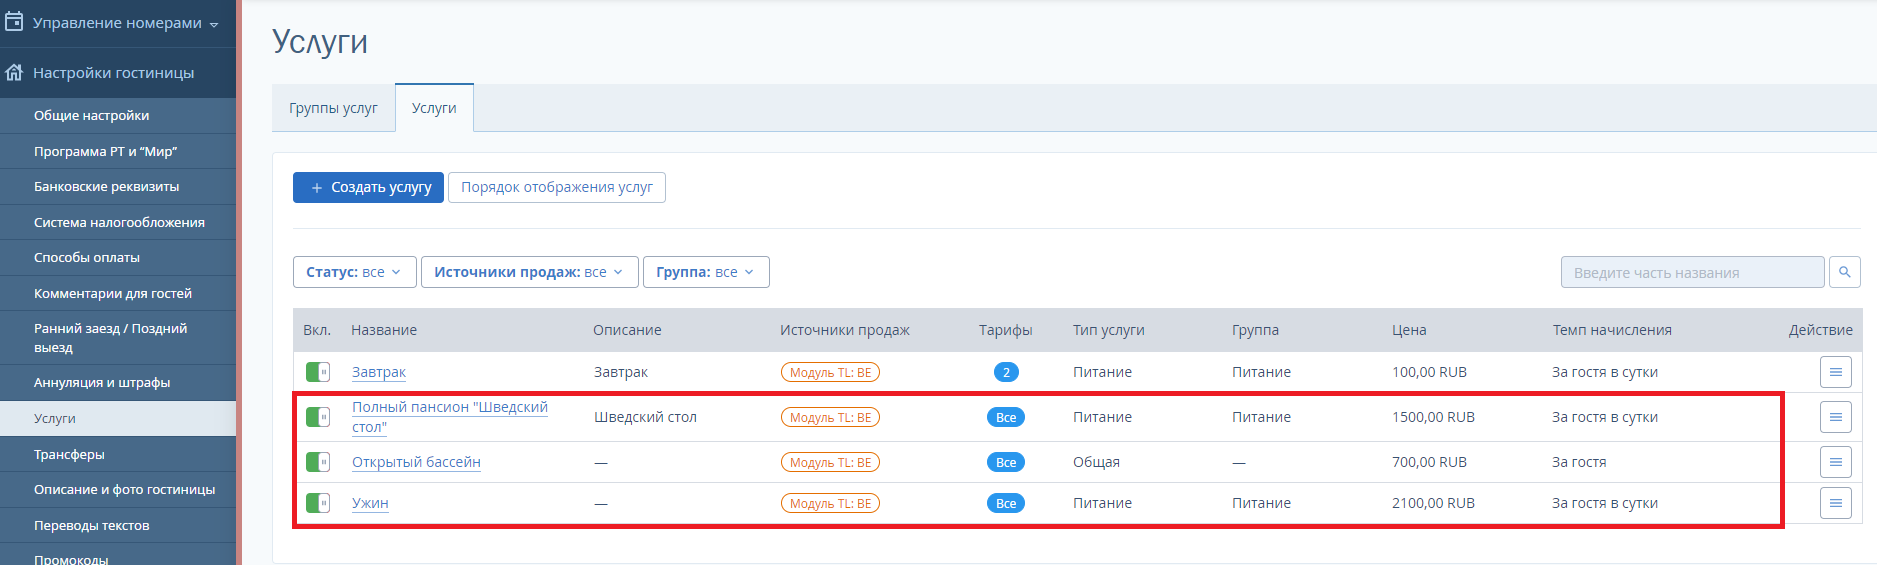Switch to the Группы услуг tab
This screenshot has width=1877, height=565.
click(333, 108)
